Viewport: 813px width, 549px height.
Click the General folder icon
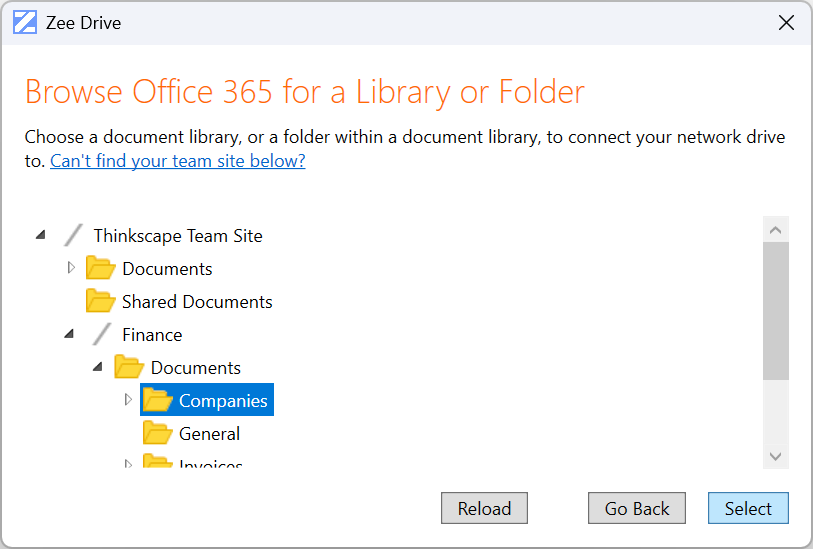[x=157, y=433]
